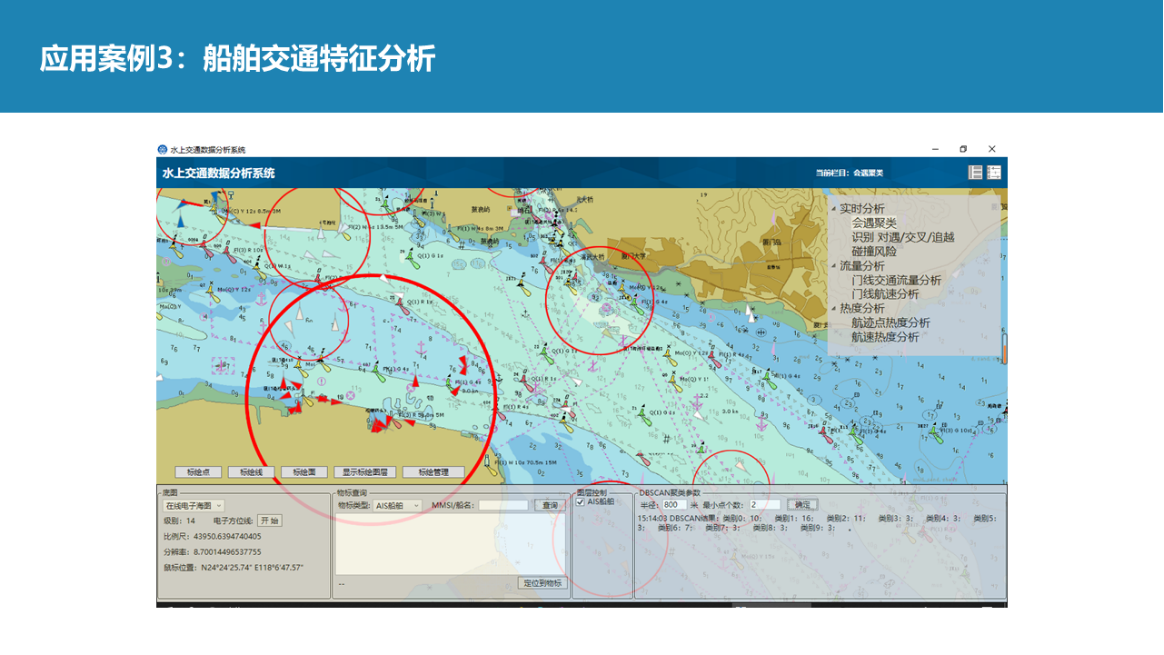This screenshot has height=655, width=1164.
Task: Click the DBSCAN 半径 radius input field
Action: tap(673, 505)
